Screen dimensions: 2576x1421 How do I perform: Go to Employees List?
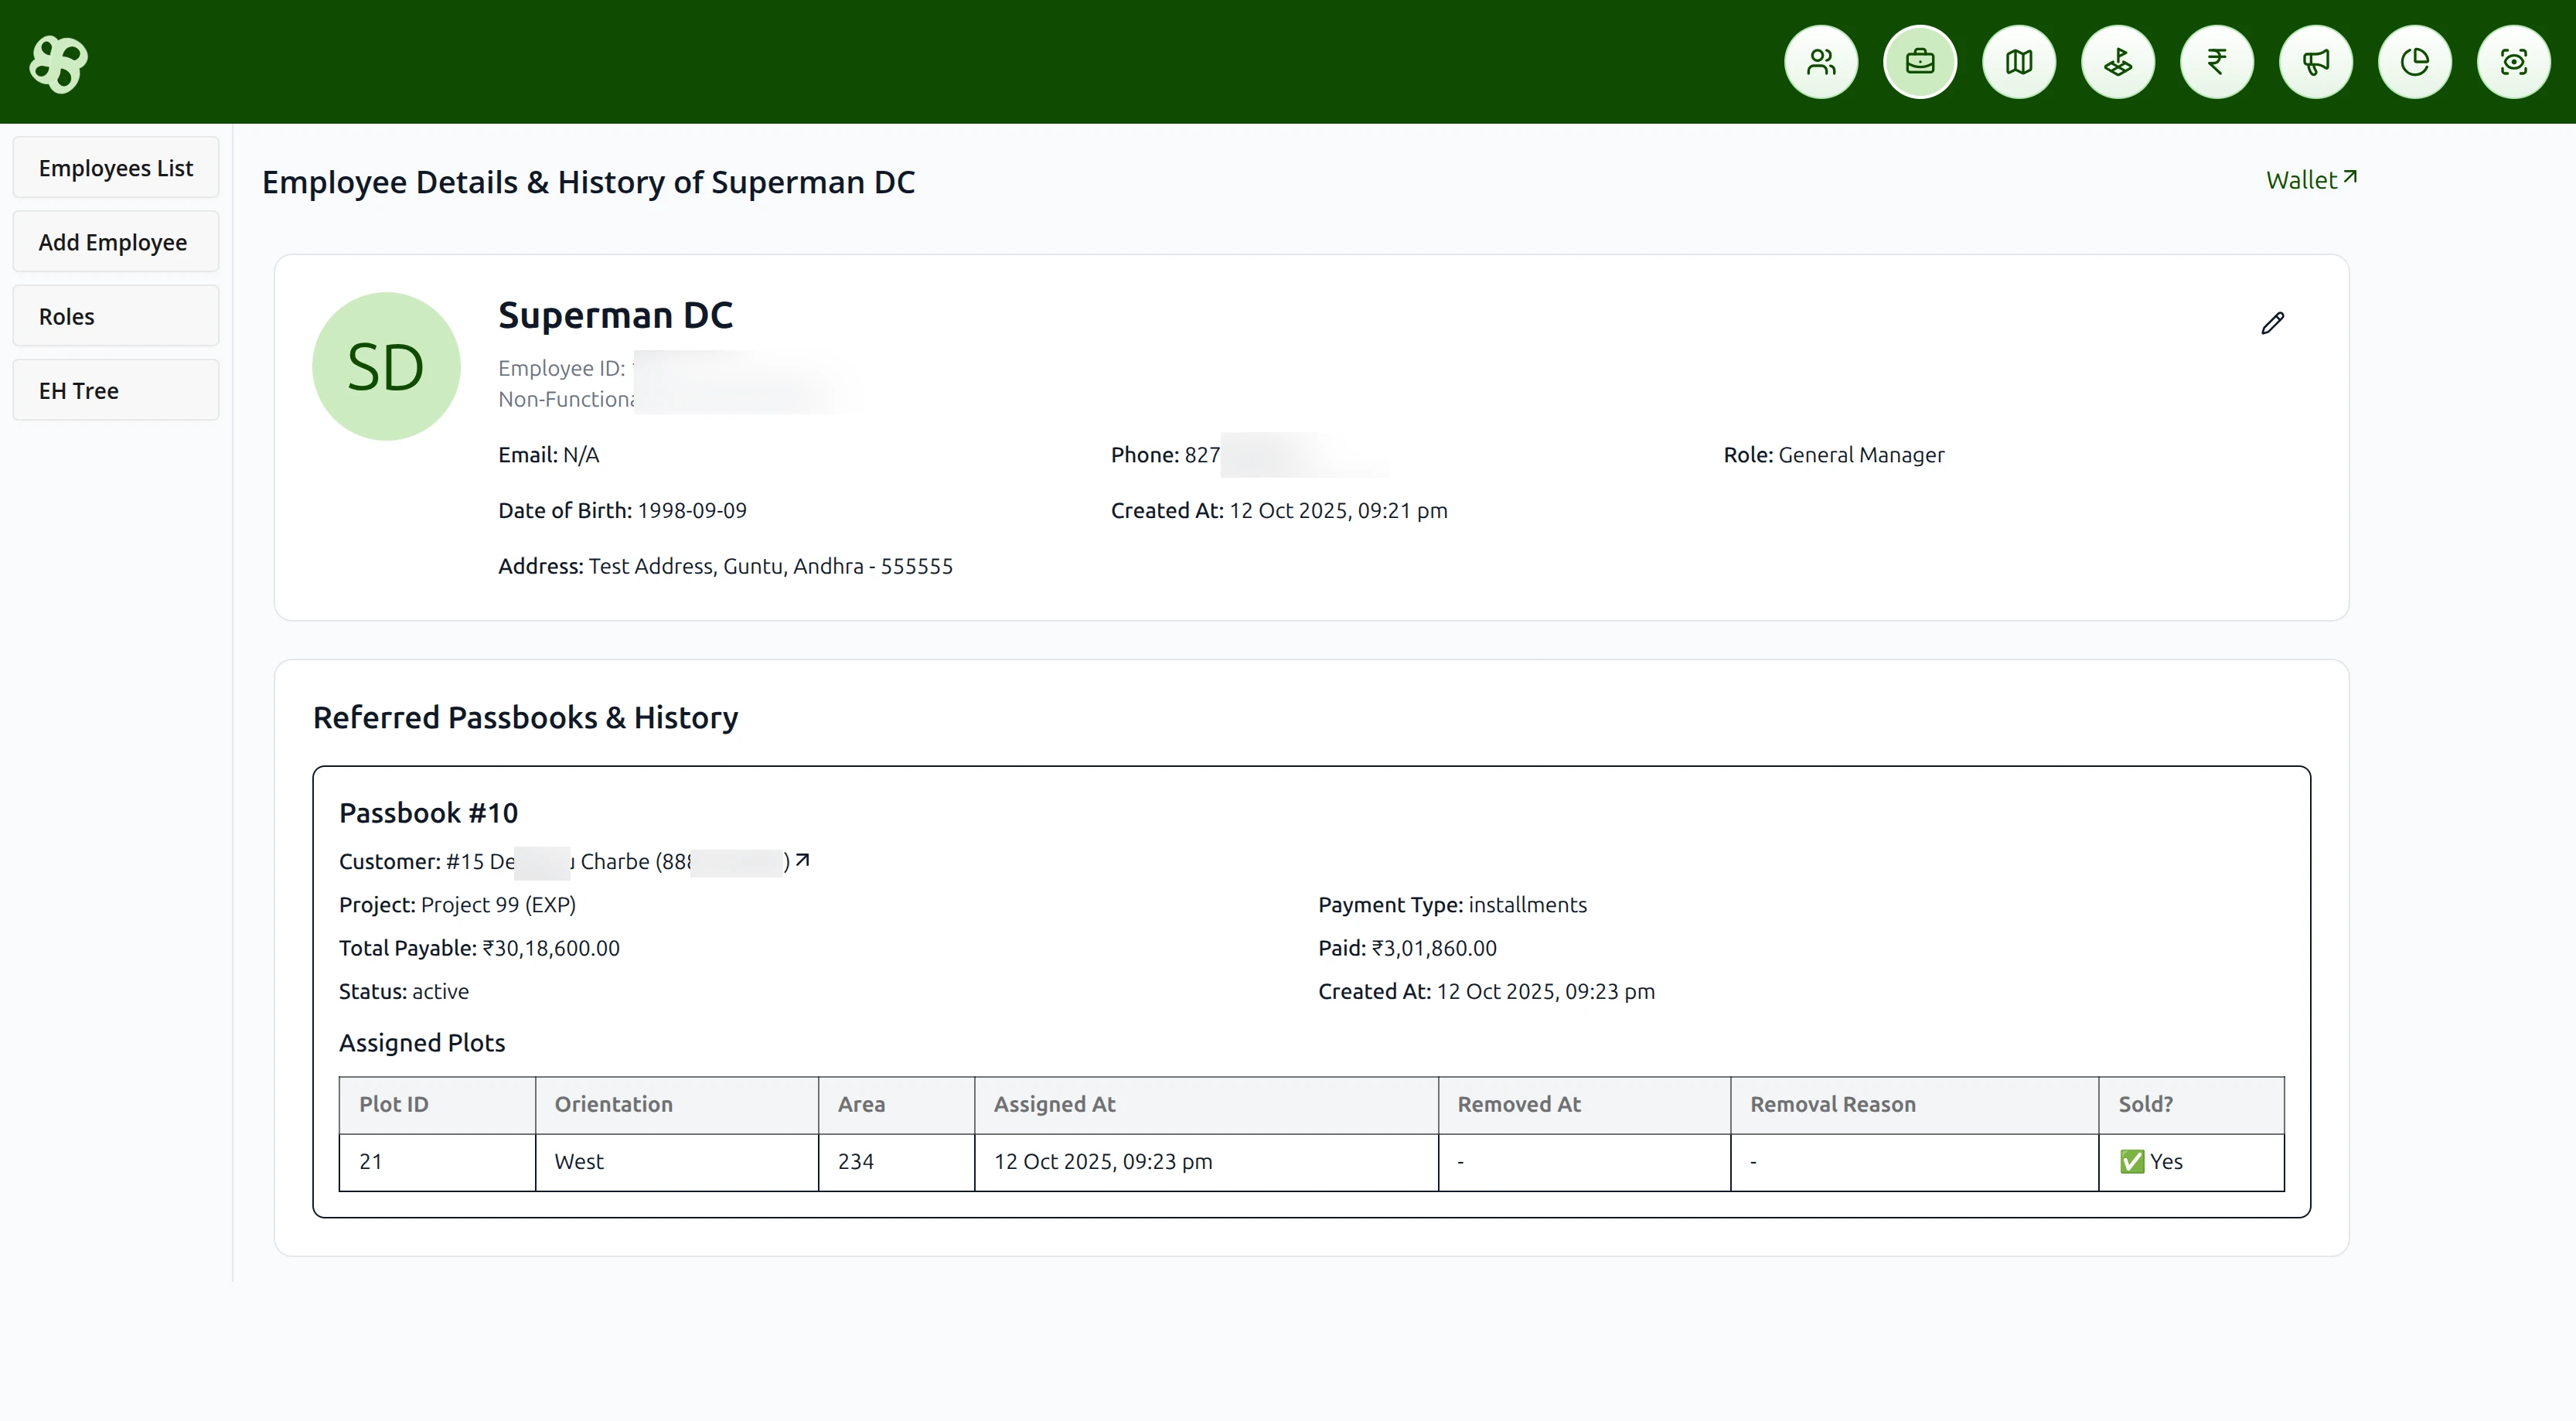point(116,168)
